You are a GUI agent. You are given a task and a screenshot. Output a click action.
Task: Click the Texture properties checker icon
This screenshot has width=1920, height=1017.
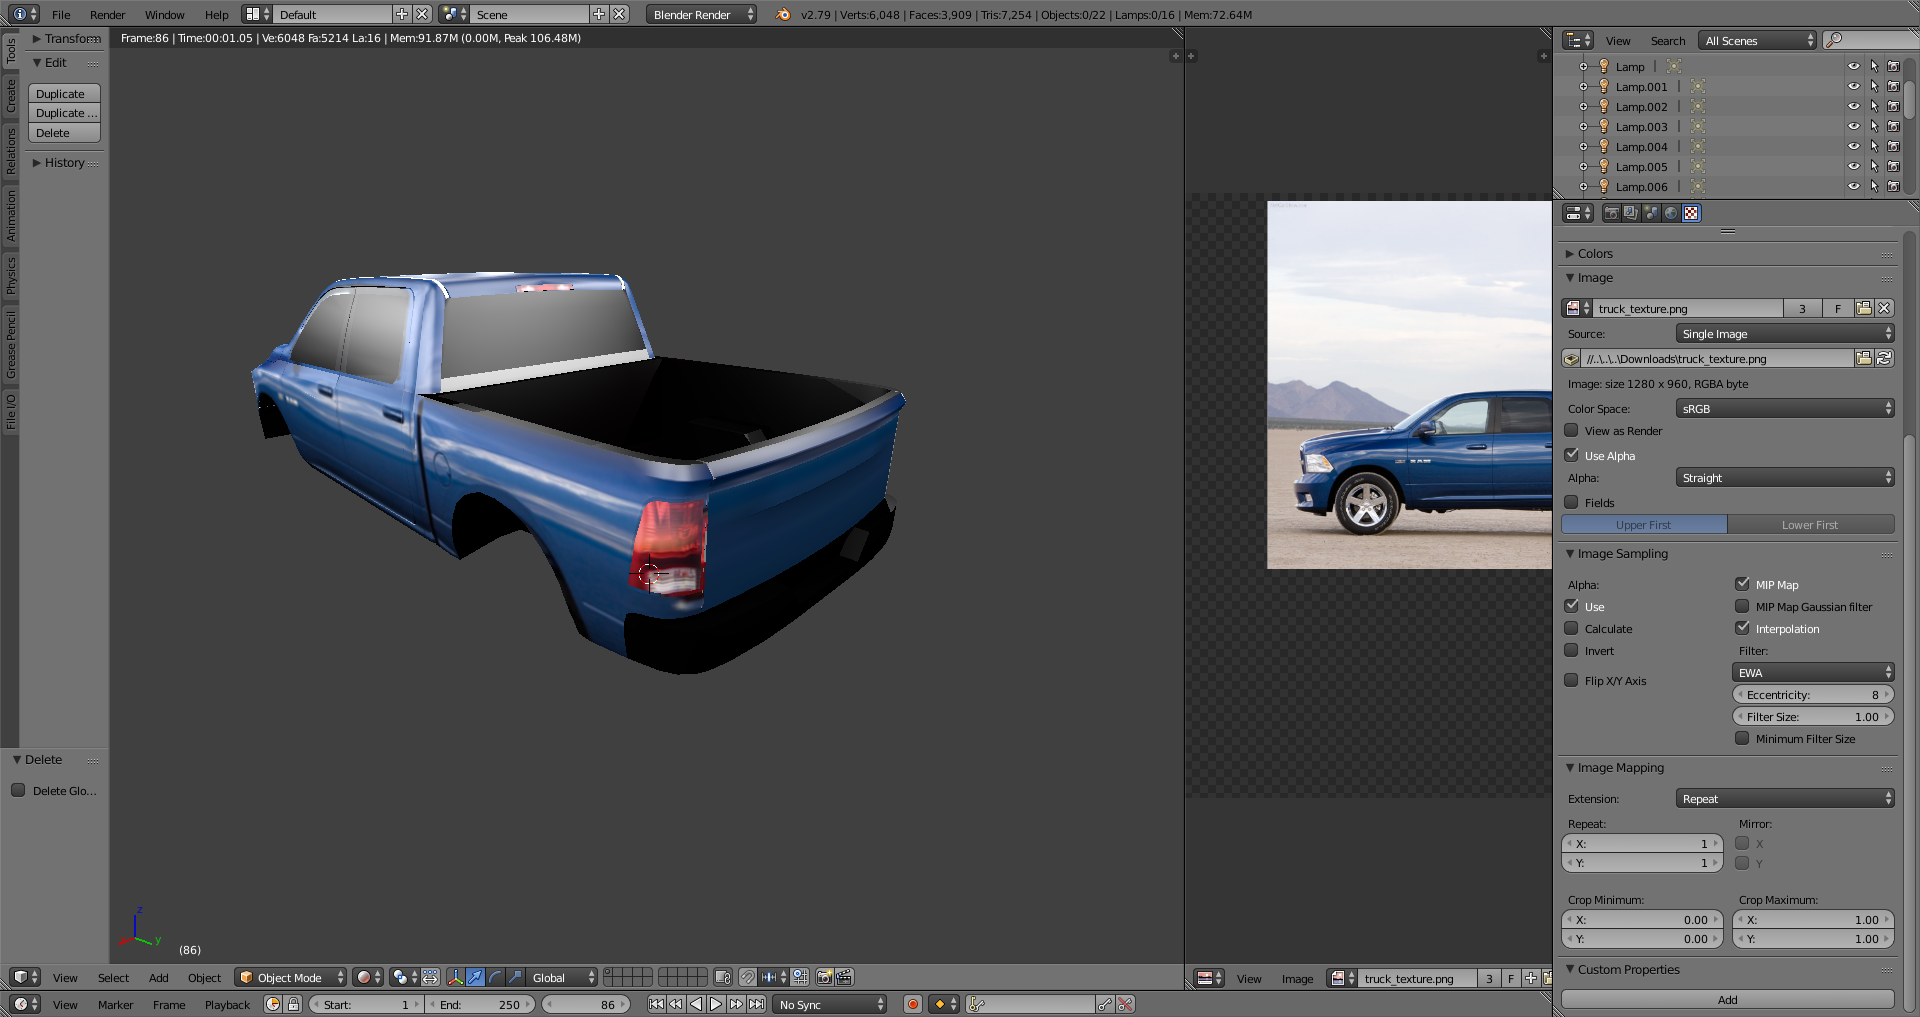[x=1691, y=213]
